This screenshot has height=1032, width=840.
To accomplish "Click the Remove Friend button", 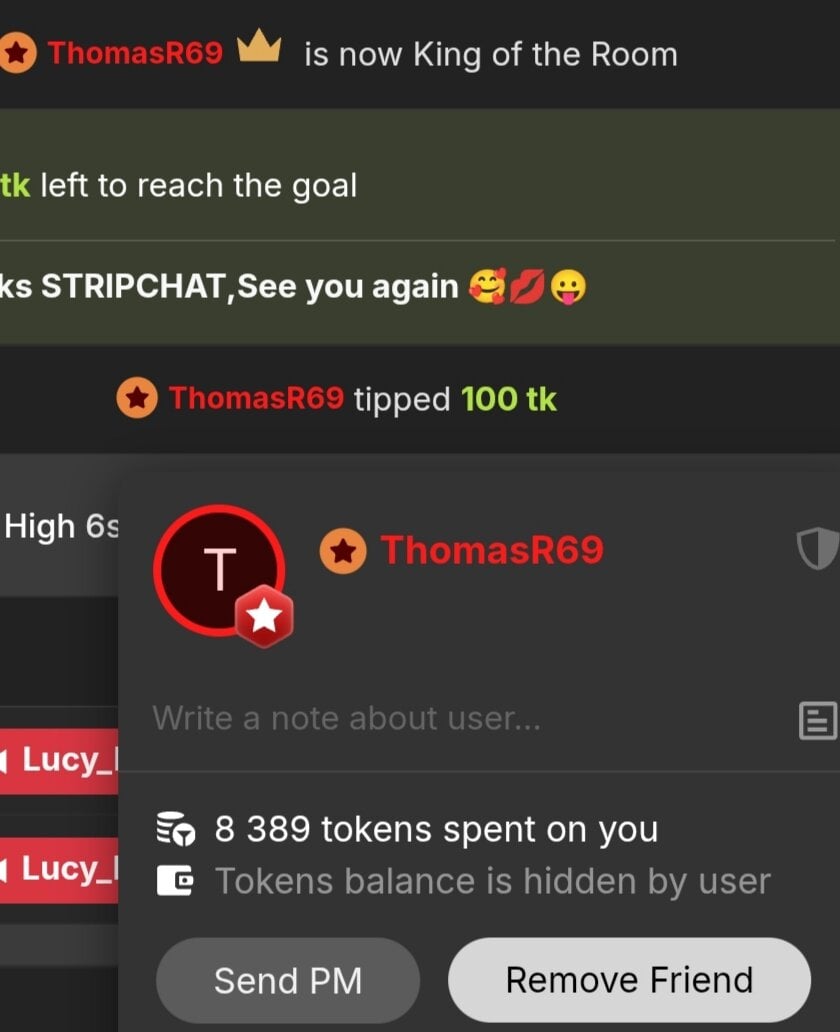I will point(629,979).
